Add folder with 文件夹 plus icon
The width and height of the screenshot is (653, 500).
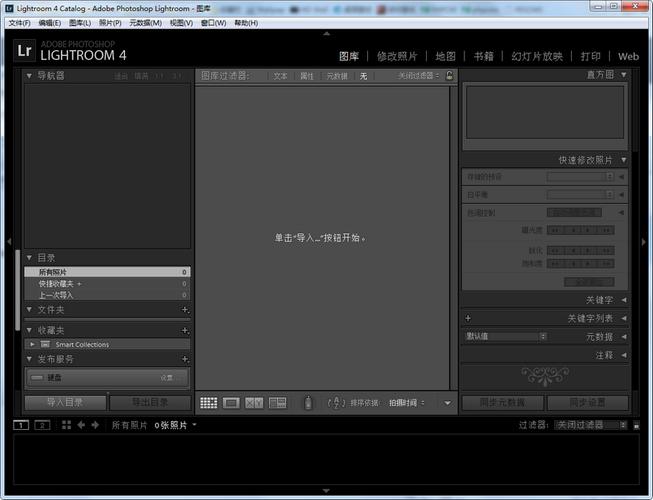185,310
